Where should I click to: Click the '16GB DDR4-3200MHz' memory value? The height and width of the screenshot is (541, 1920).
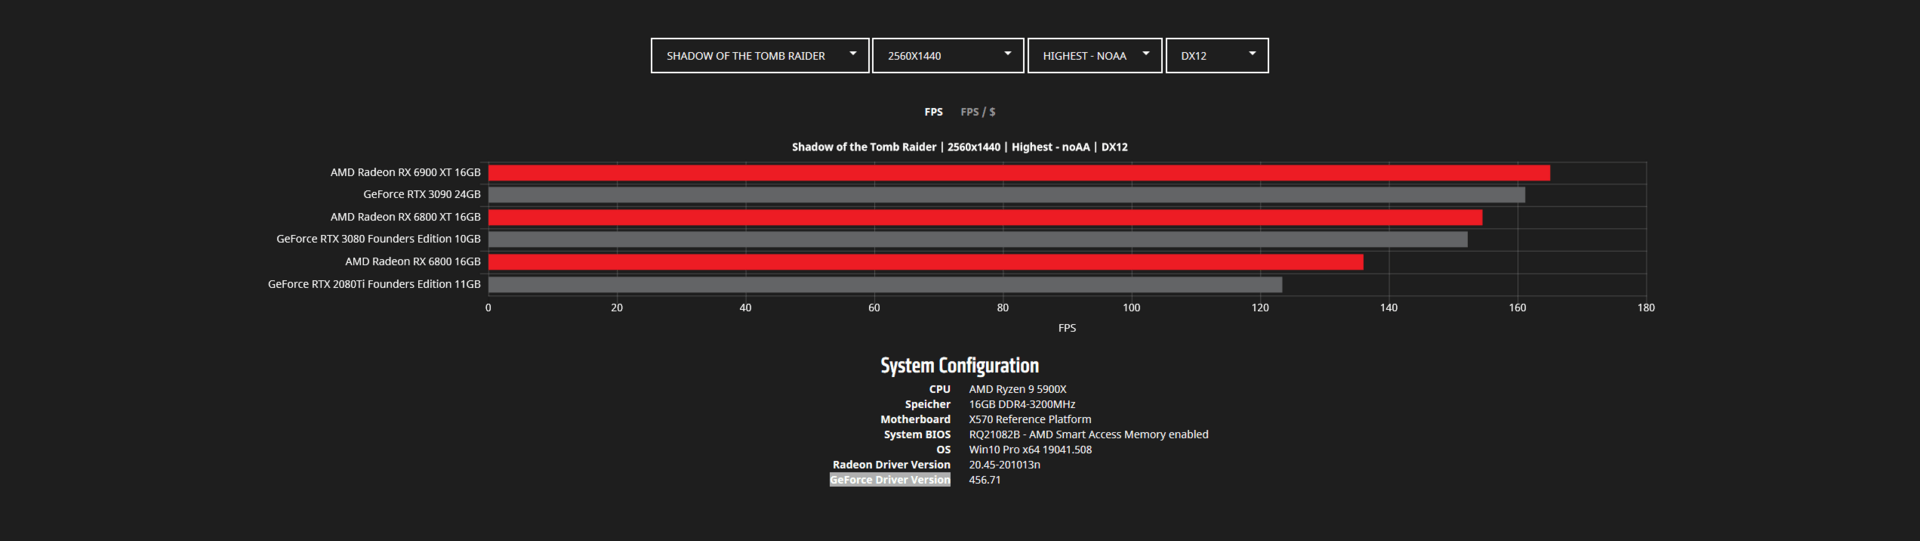coord(1022,405)
